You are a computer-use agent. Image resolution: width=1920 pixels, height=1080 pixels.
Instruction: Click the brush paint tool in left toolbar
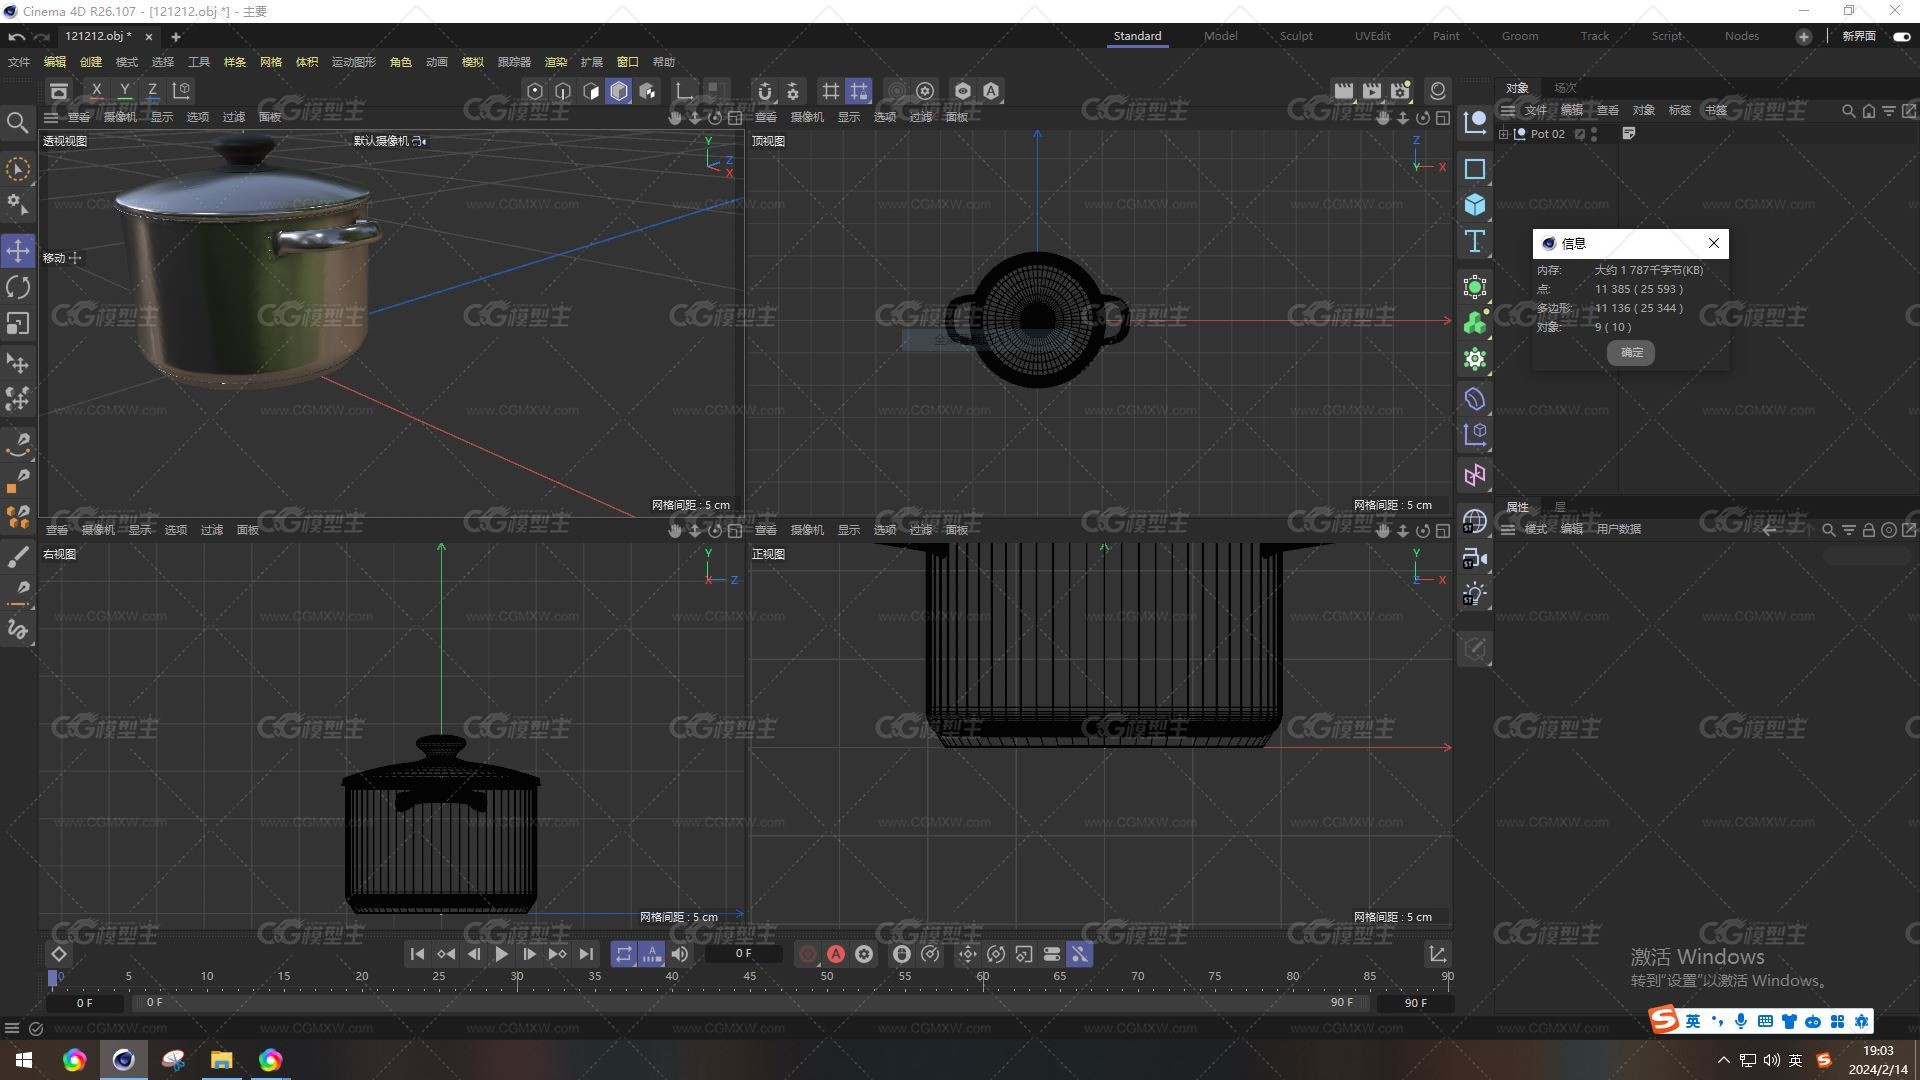click(18, 558)
